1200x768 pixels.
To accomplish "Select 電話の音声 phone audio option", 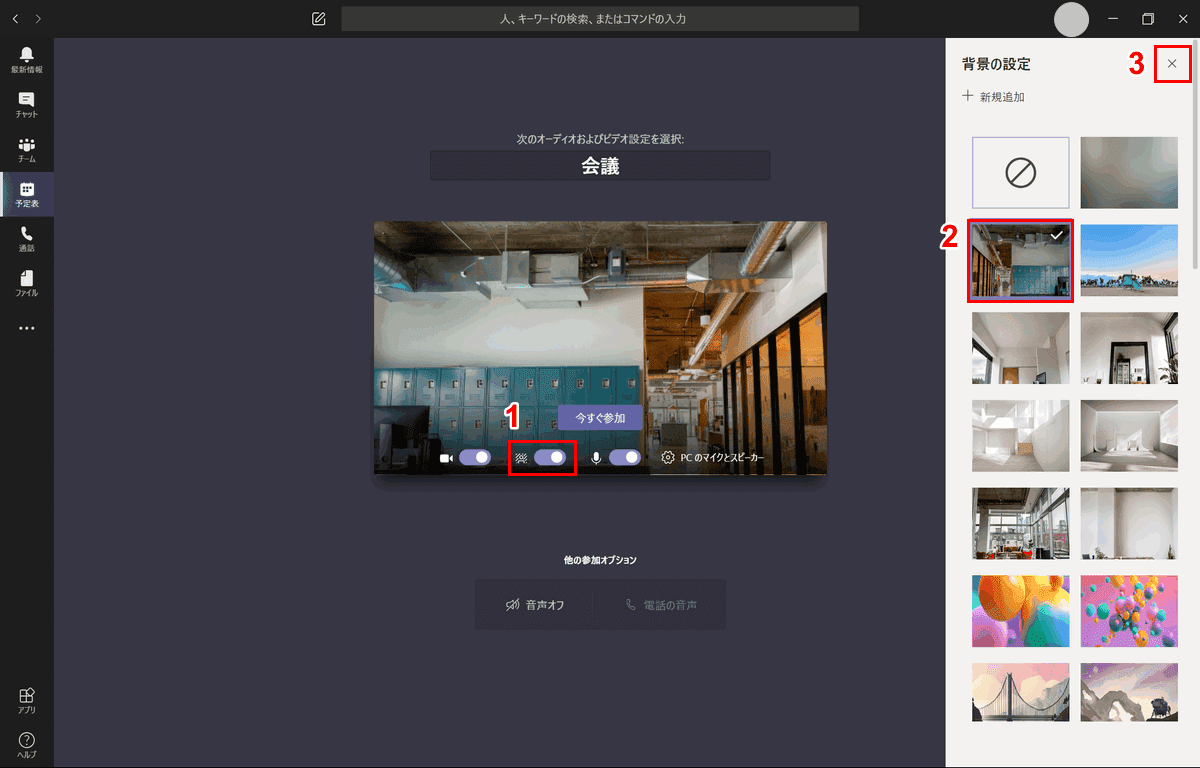I will [661, 605].
